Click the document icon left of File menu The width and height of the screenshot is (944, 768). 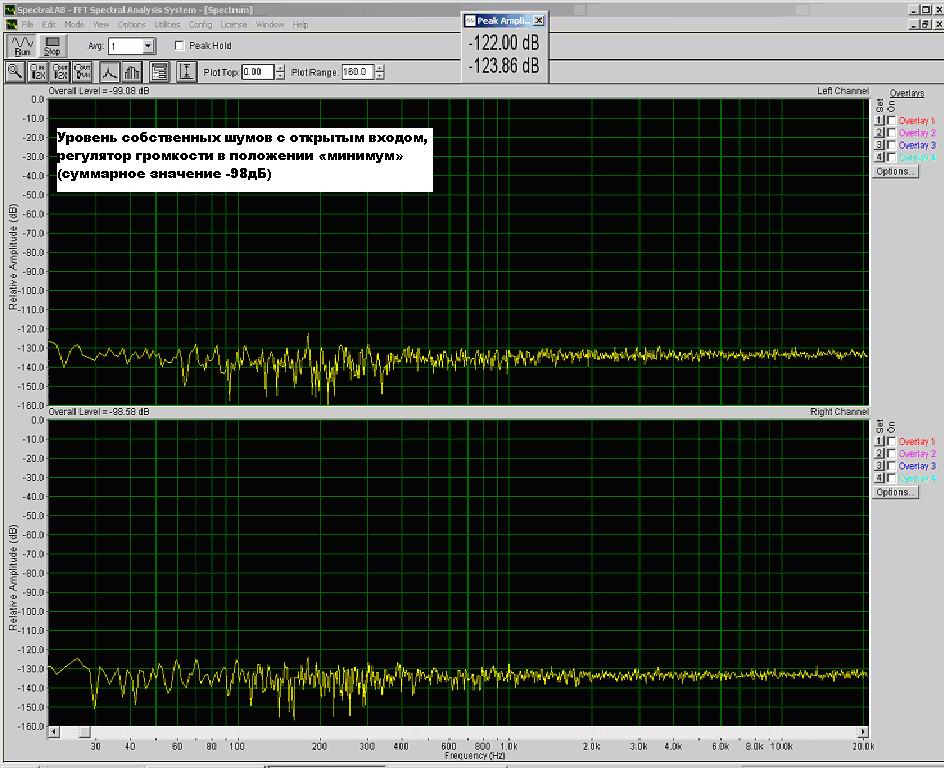click(11, 25)
